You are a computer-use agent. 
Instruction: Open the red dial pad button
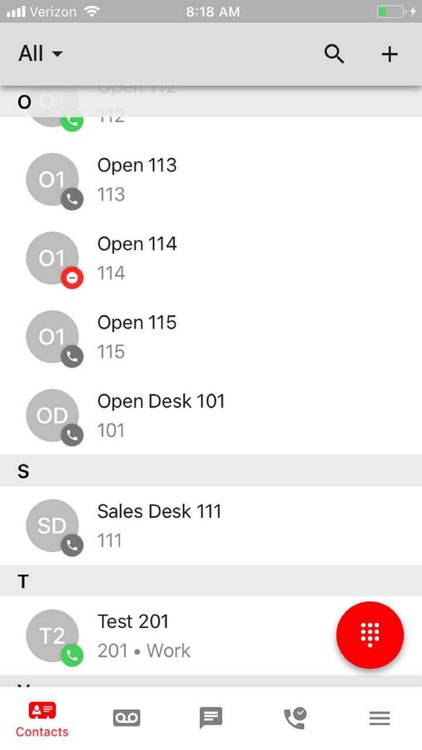click(x=370, y=635)
